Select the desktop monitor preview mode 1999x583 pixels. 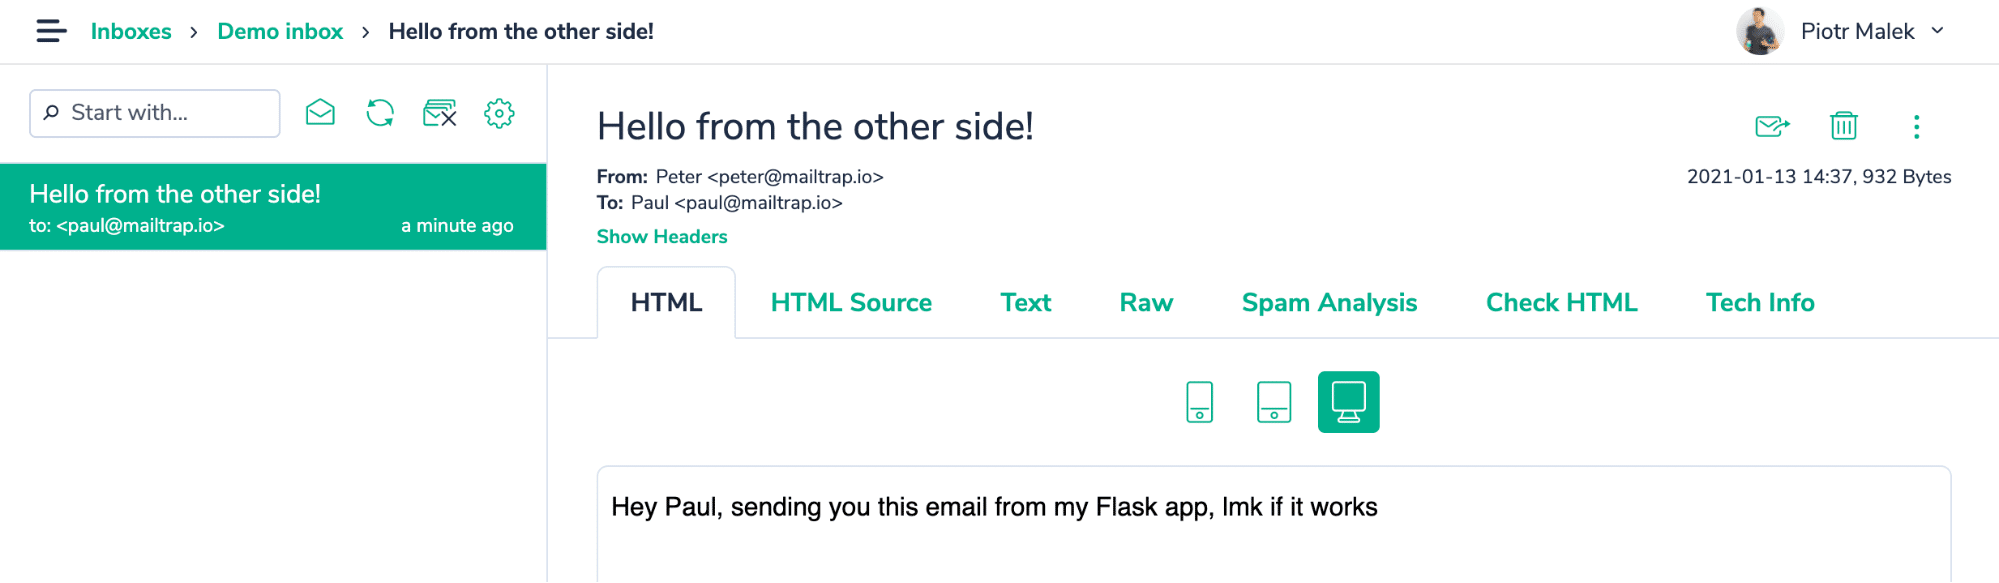pos(1348,402)
